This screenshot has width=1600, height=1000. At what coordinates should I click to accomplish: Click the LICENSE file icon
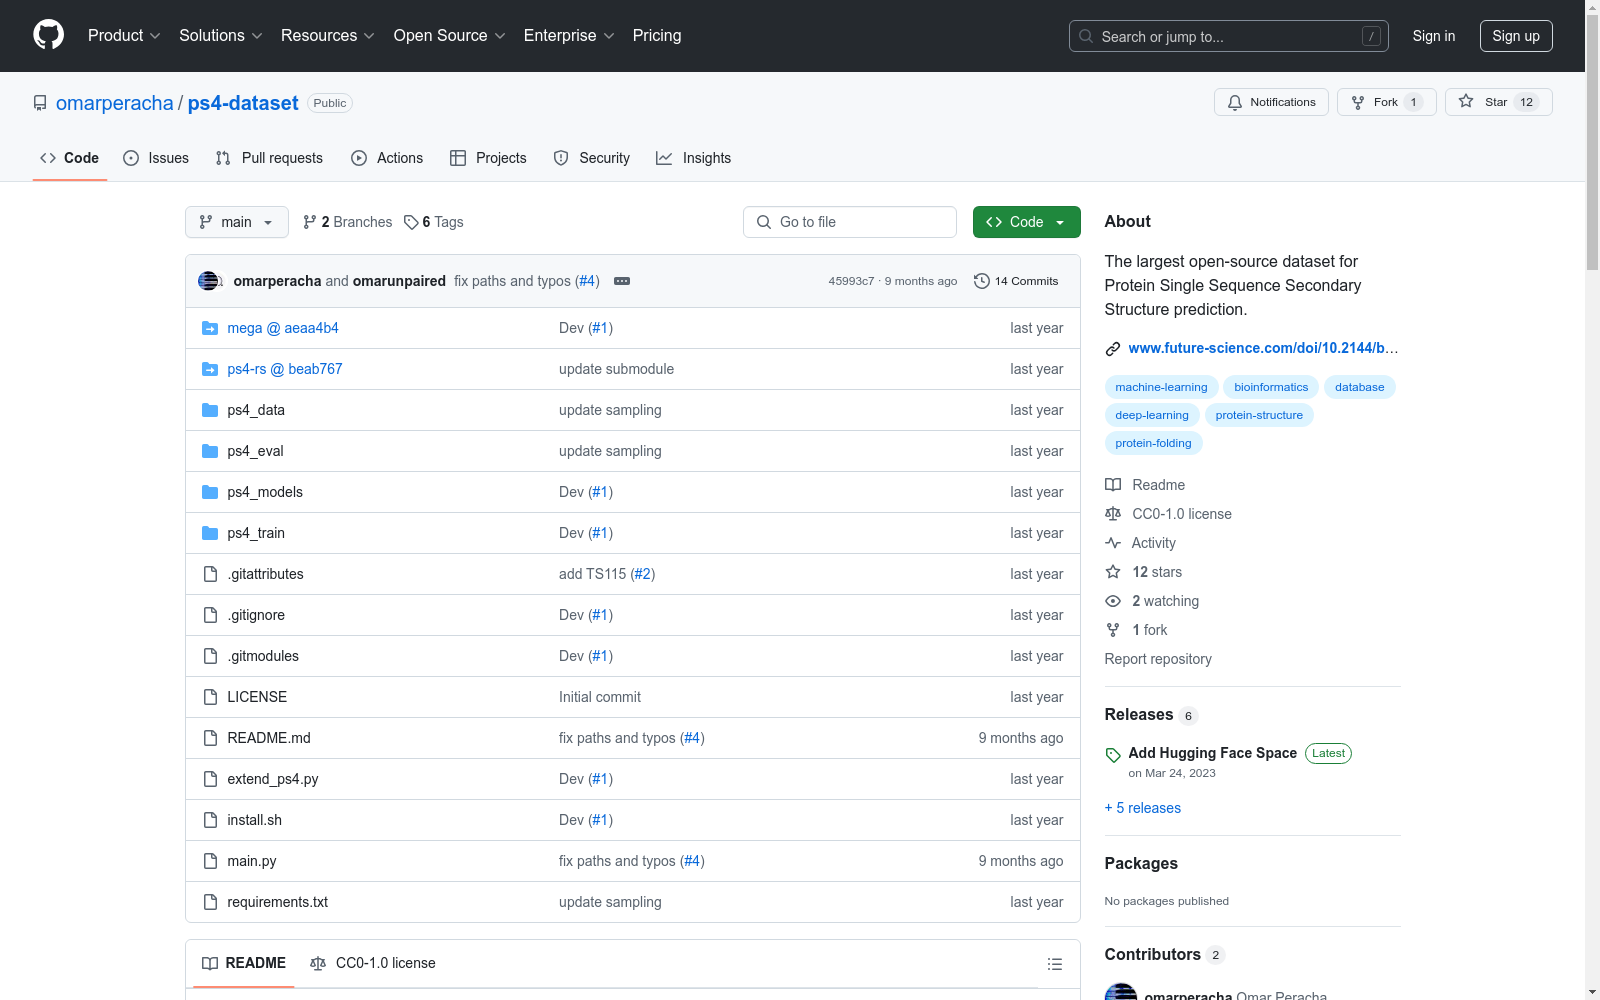210,697
